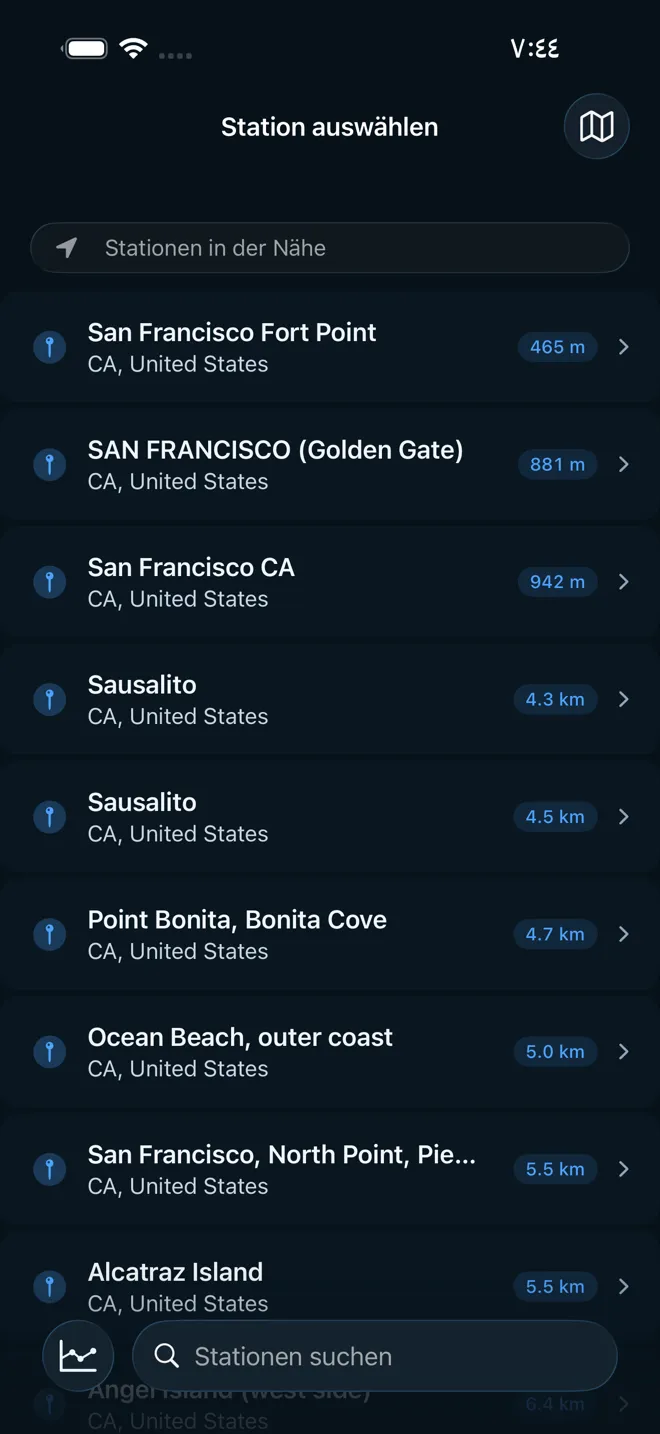Tap the Point Bonita station pin icon
This screenshot has width=660, height=1434.
click(x=49, y=934)
